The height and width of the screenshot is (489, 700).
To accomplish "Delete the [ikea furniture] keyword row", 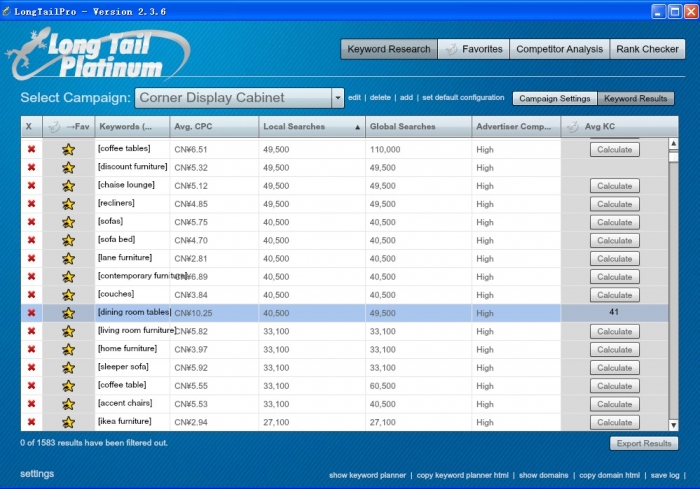I will [x=31, y=422].
